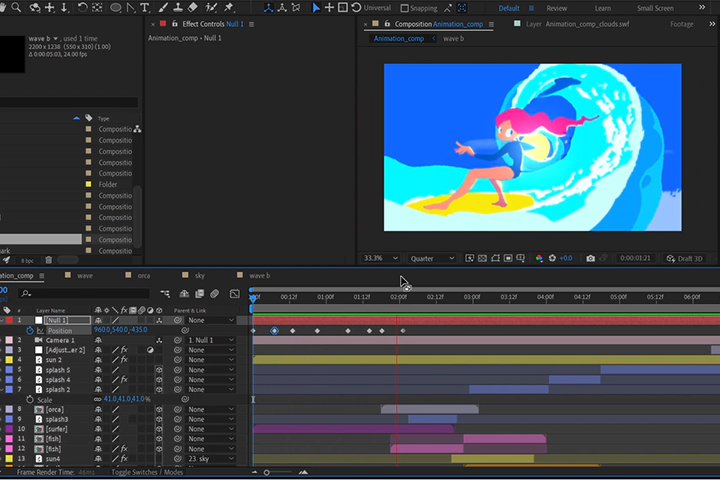Click the wave b breadcrumb in the viewer
Image resolution: width=720 pixels, height=480 pixels.
click(x=453, y=39)
